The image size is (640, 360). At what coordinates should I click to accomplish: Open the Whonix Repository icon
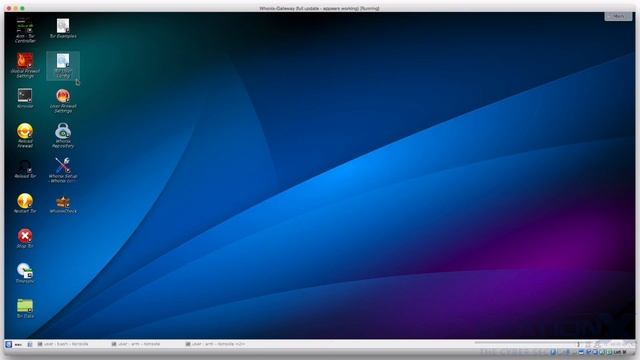point(63,136)
